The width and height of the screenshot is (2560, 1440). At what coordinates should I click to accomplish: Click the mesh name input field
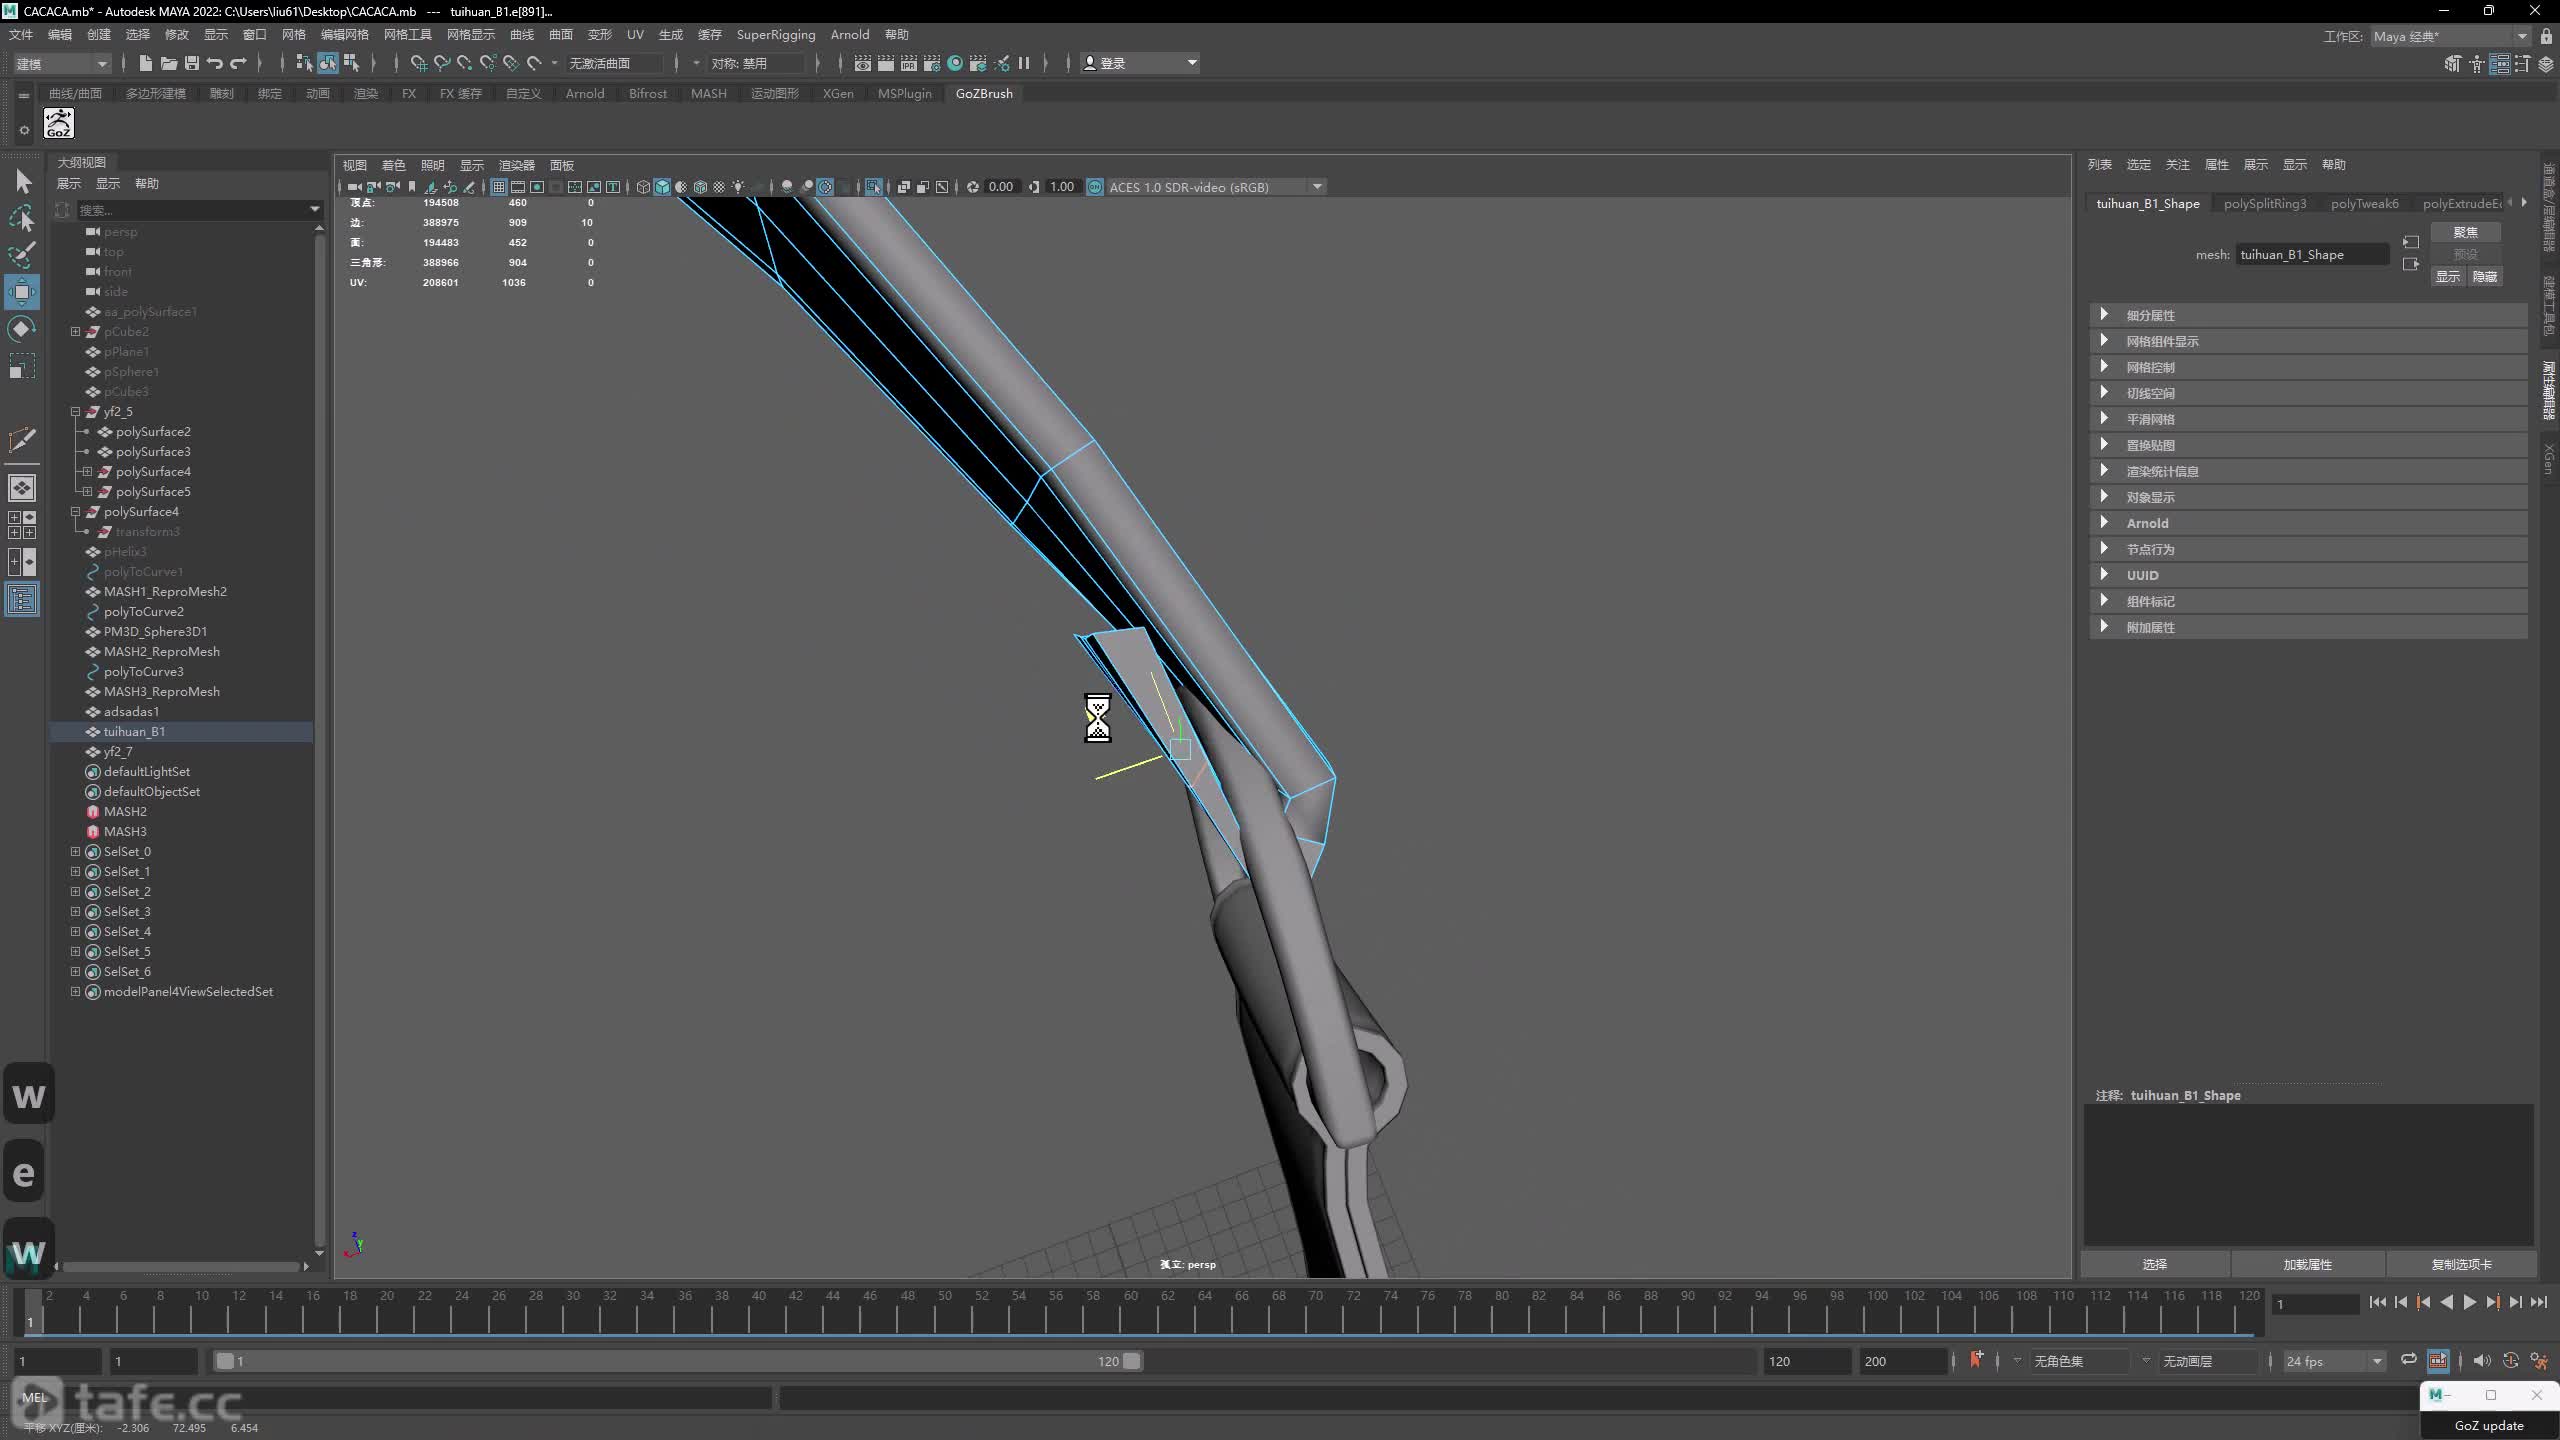pos(2312,255)
